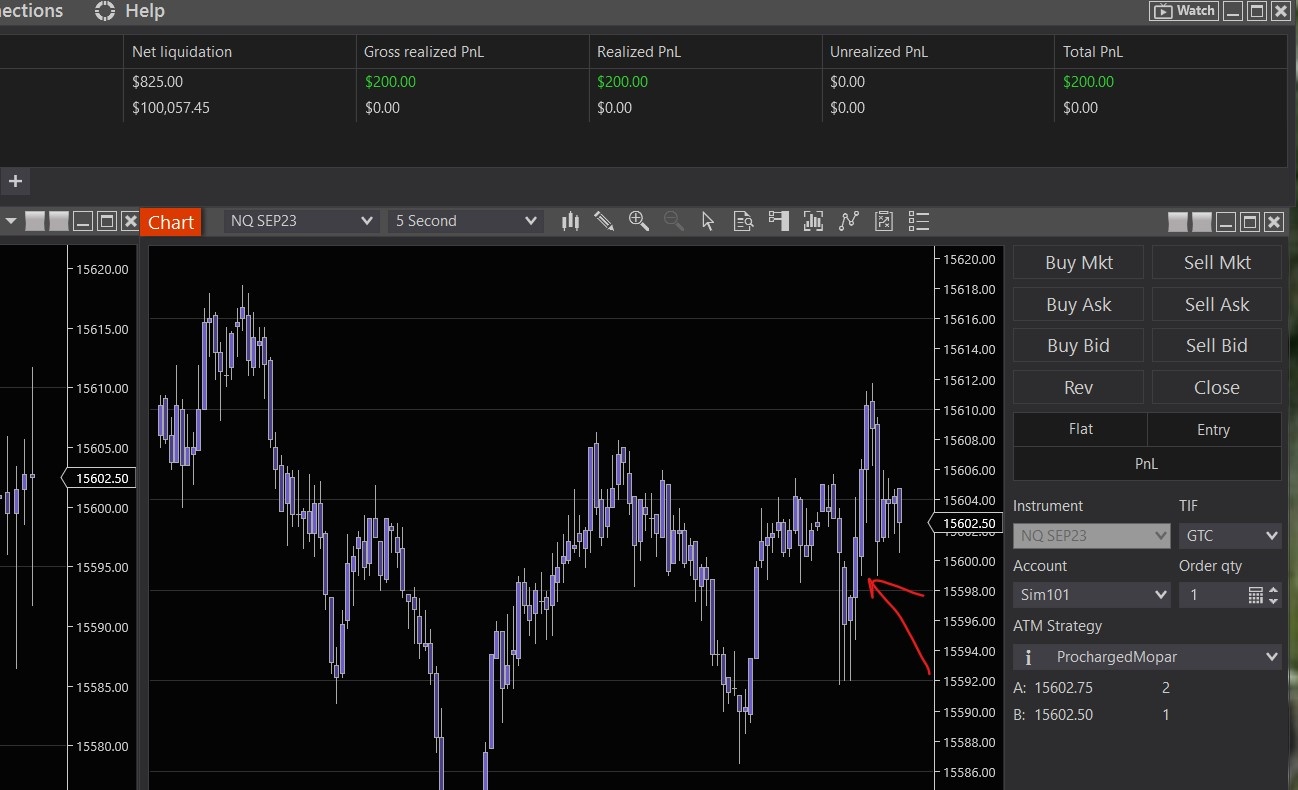Click first link square of NQ SEP23 chart
The height and width of the screenshot is (790, 1298).
point(1178,222)
